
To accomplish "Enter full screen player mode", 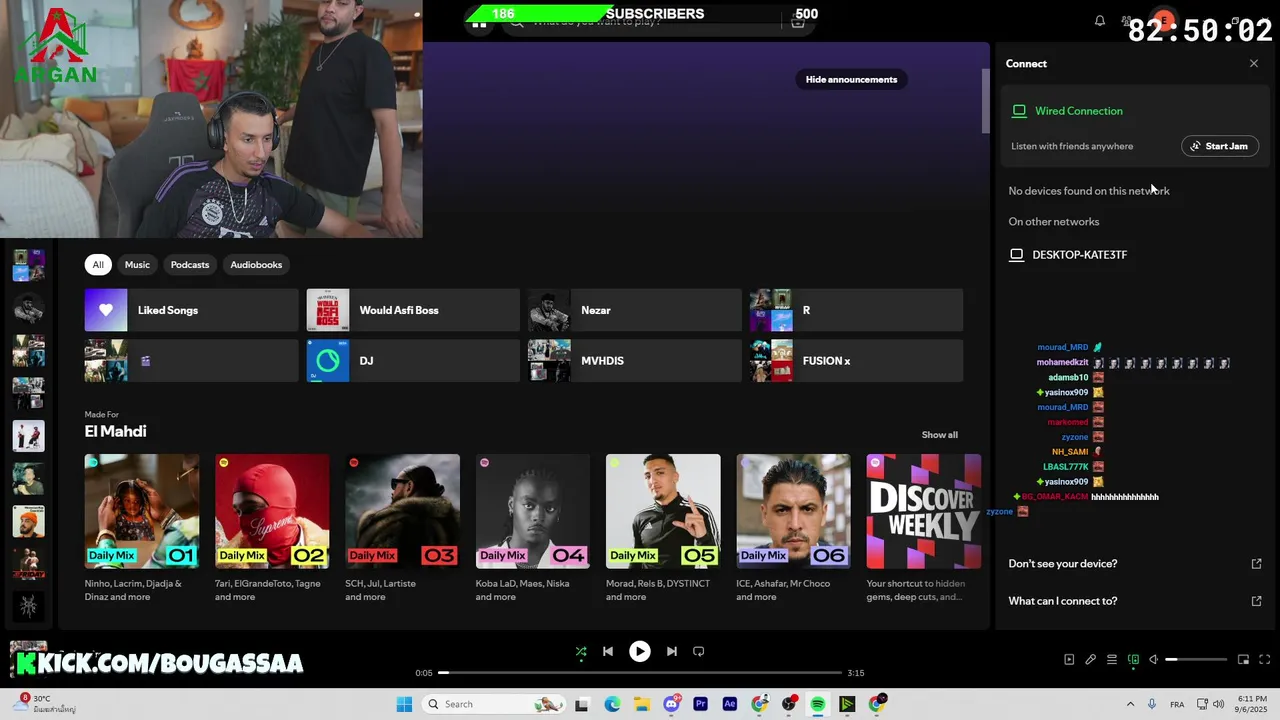I will pyautogui.click(x=1264, y=660).
